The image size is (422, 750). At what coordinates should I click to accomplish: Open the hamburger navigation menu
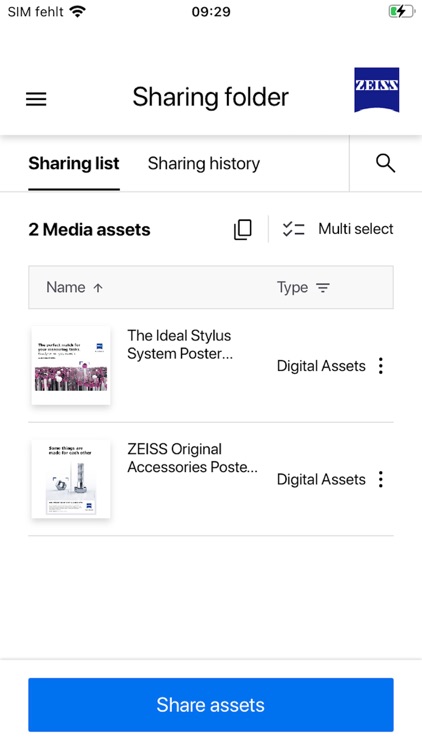(36, 99)
